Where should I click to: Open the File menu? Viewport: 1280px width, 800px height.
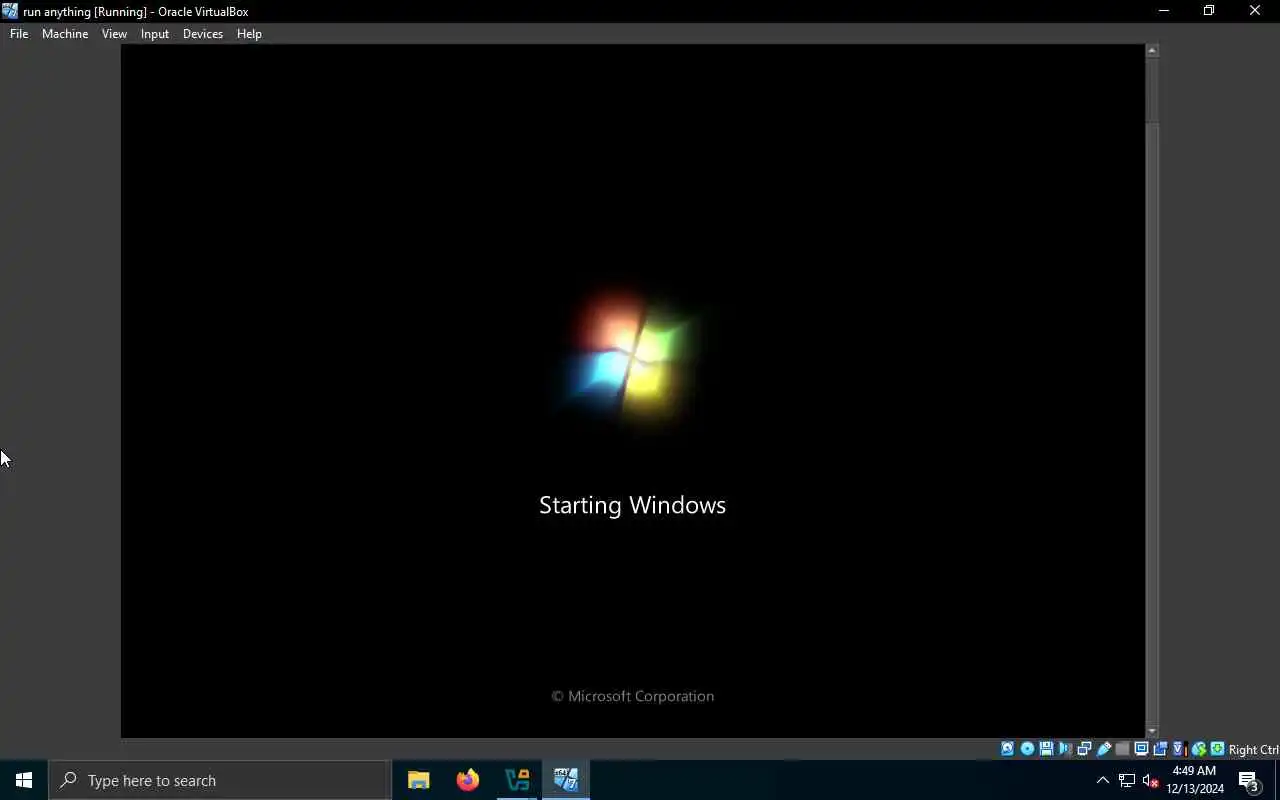[x=19, y=33]
